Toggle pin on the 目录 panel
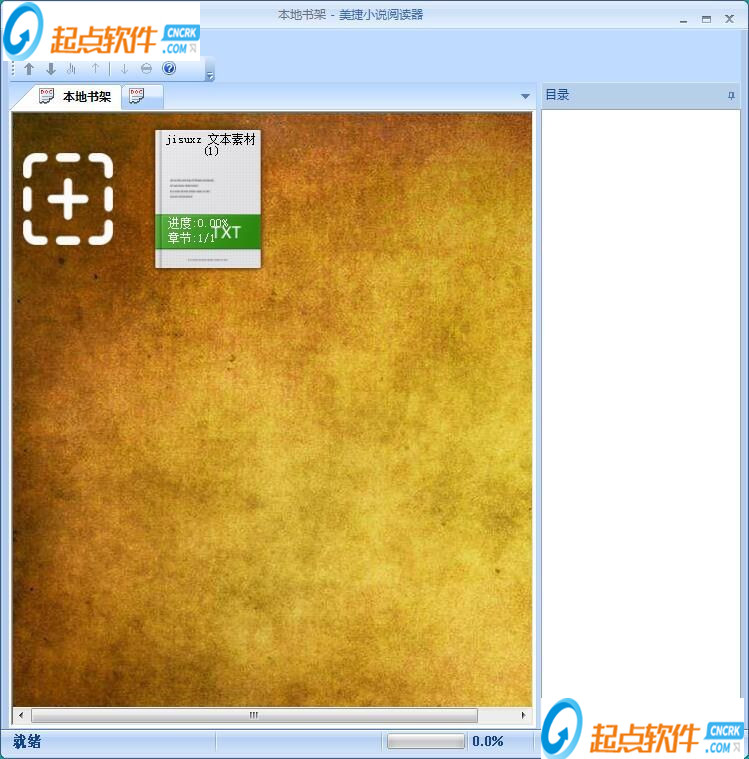Image resolution: width=749 pixels, height=759 pixels. 731,96
